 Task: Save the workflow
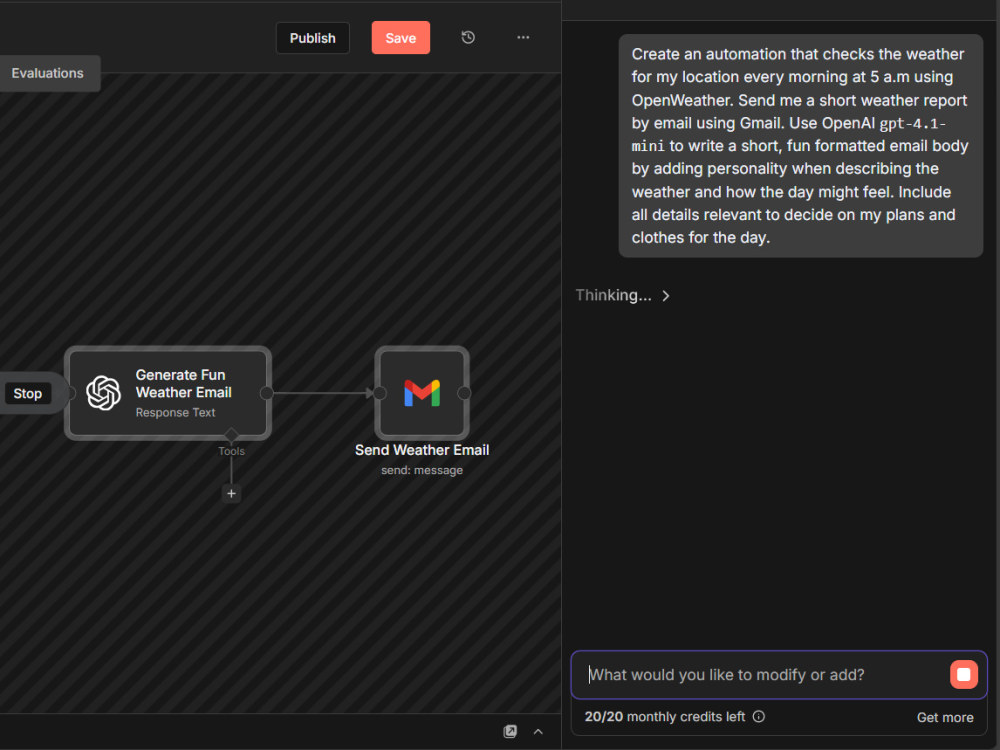click(401, 38)
